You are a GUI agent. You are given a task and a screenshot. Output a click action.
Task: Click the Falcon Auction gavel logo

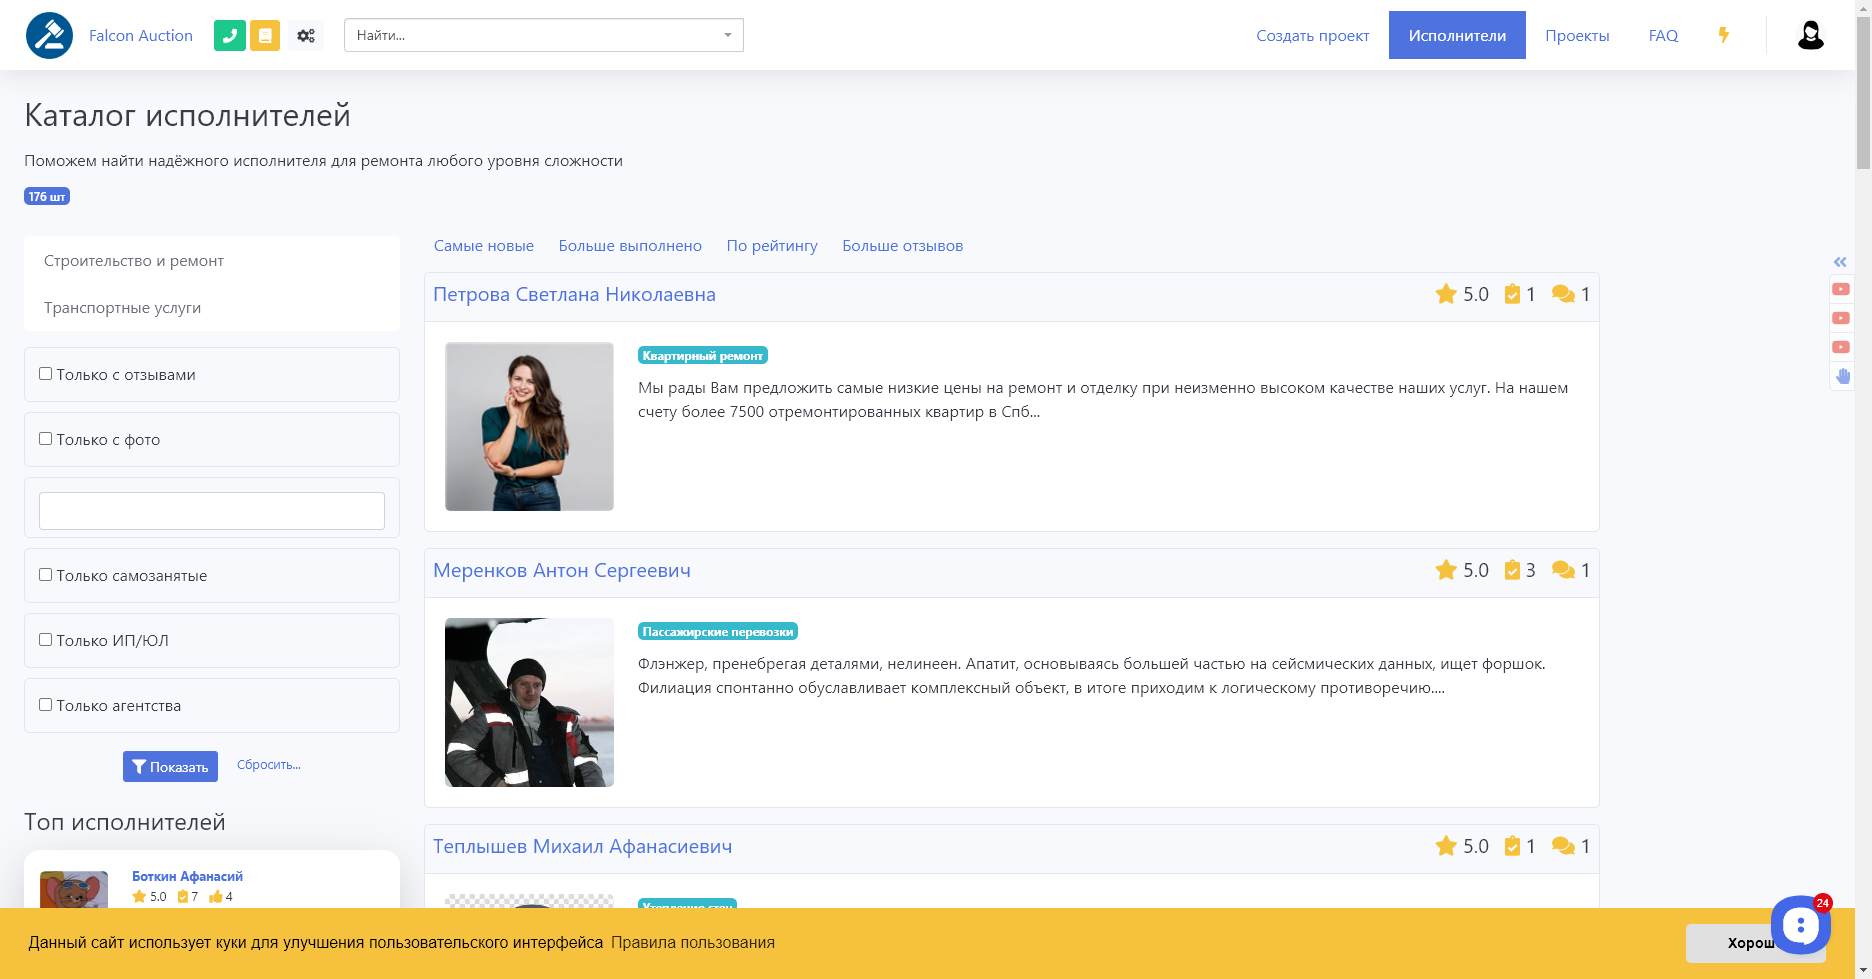49,36
